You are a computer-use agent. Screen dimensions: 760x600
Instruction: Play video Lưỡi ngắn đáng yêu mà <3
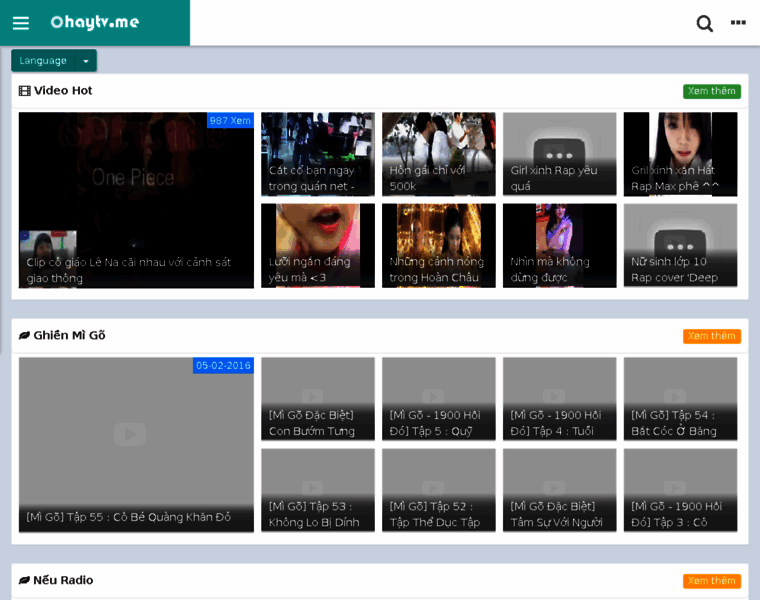click(318, 245)
